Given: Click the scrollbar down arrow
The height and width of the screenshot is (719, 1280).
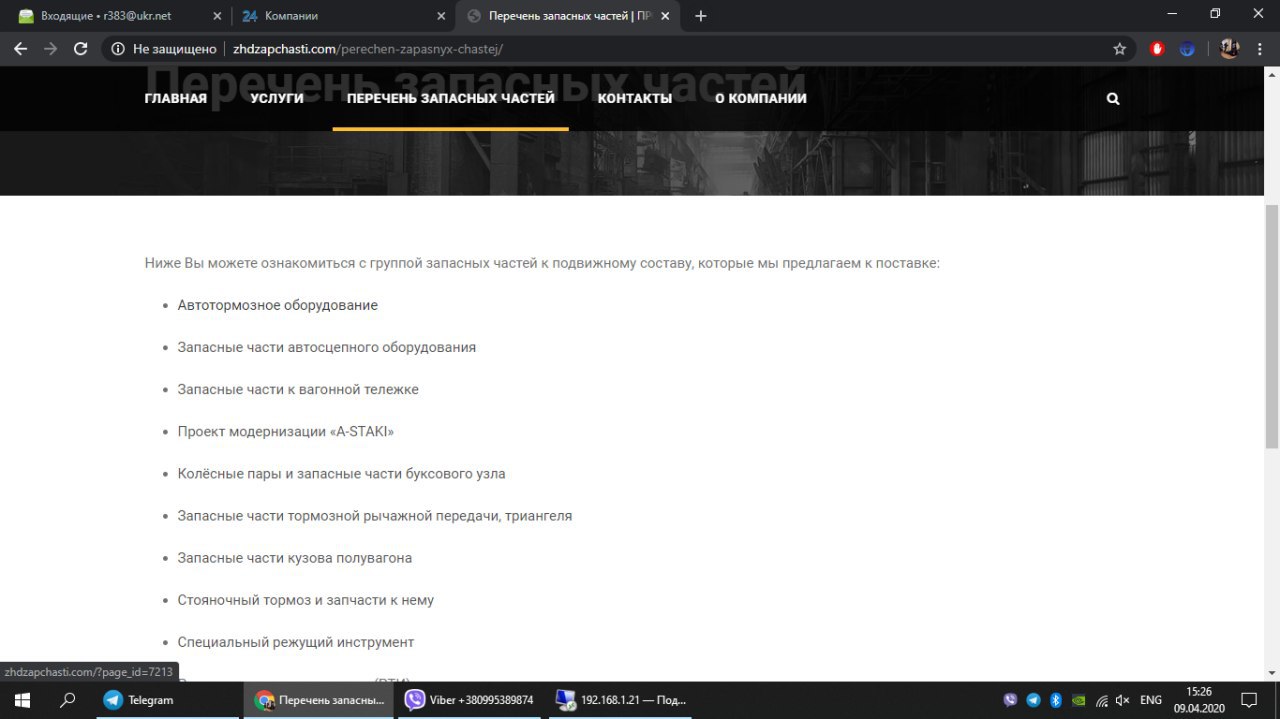Looking at the screenshot, I should click(1272, 673).
